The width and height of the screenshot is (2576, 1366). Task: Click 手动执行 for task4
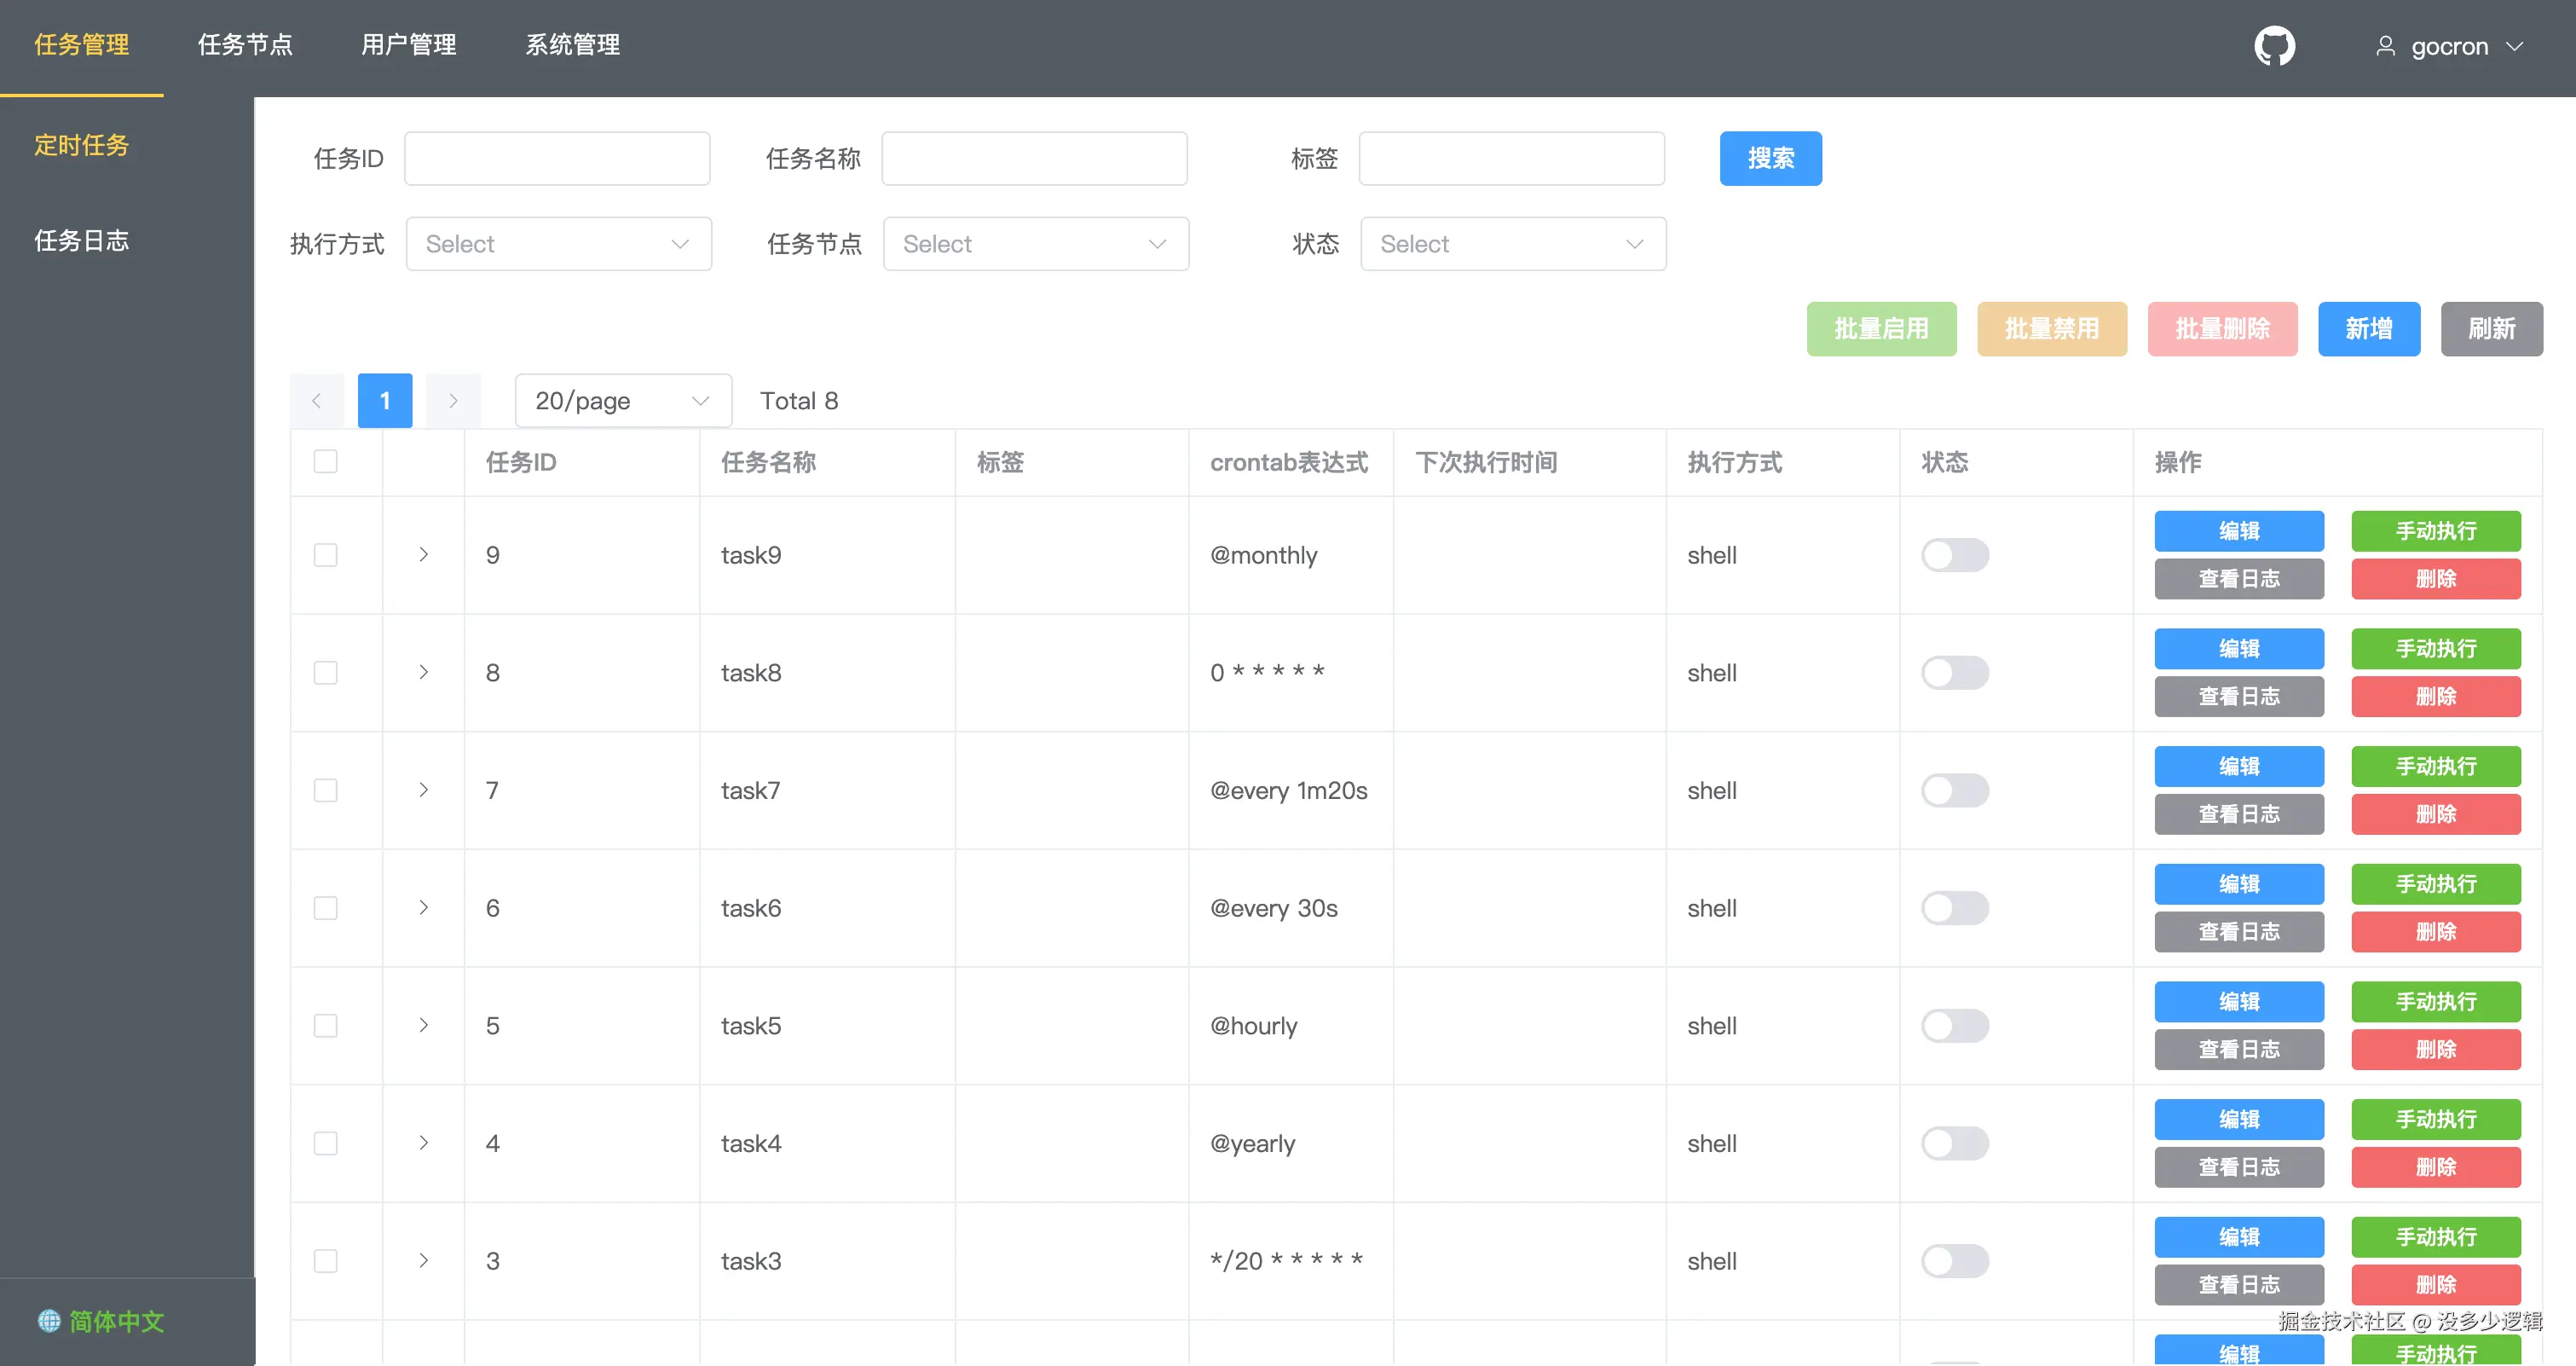2435,1119
